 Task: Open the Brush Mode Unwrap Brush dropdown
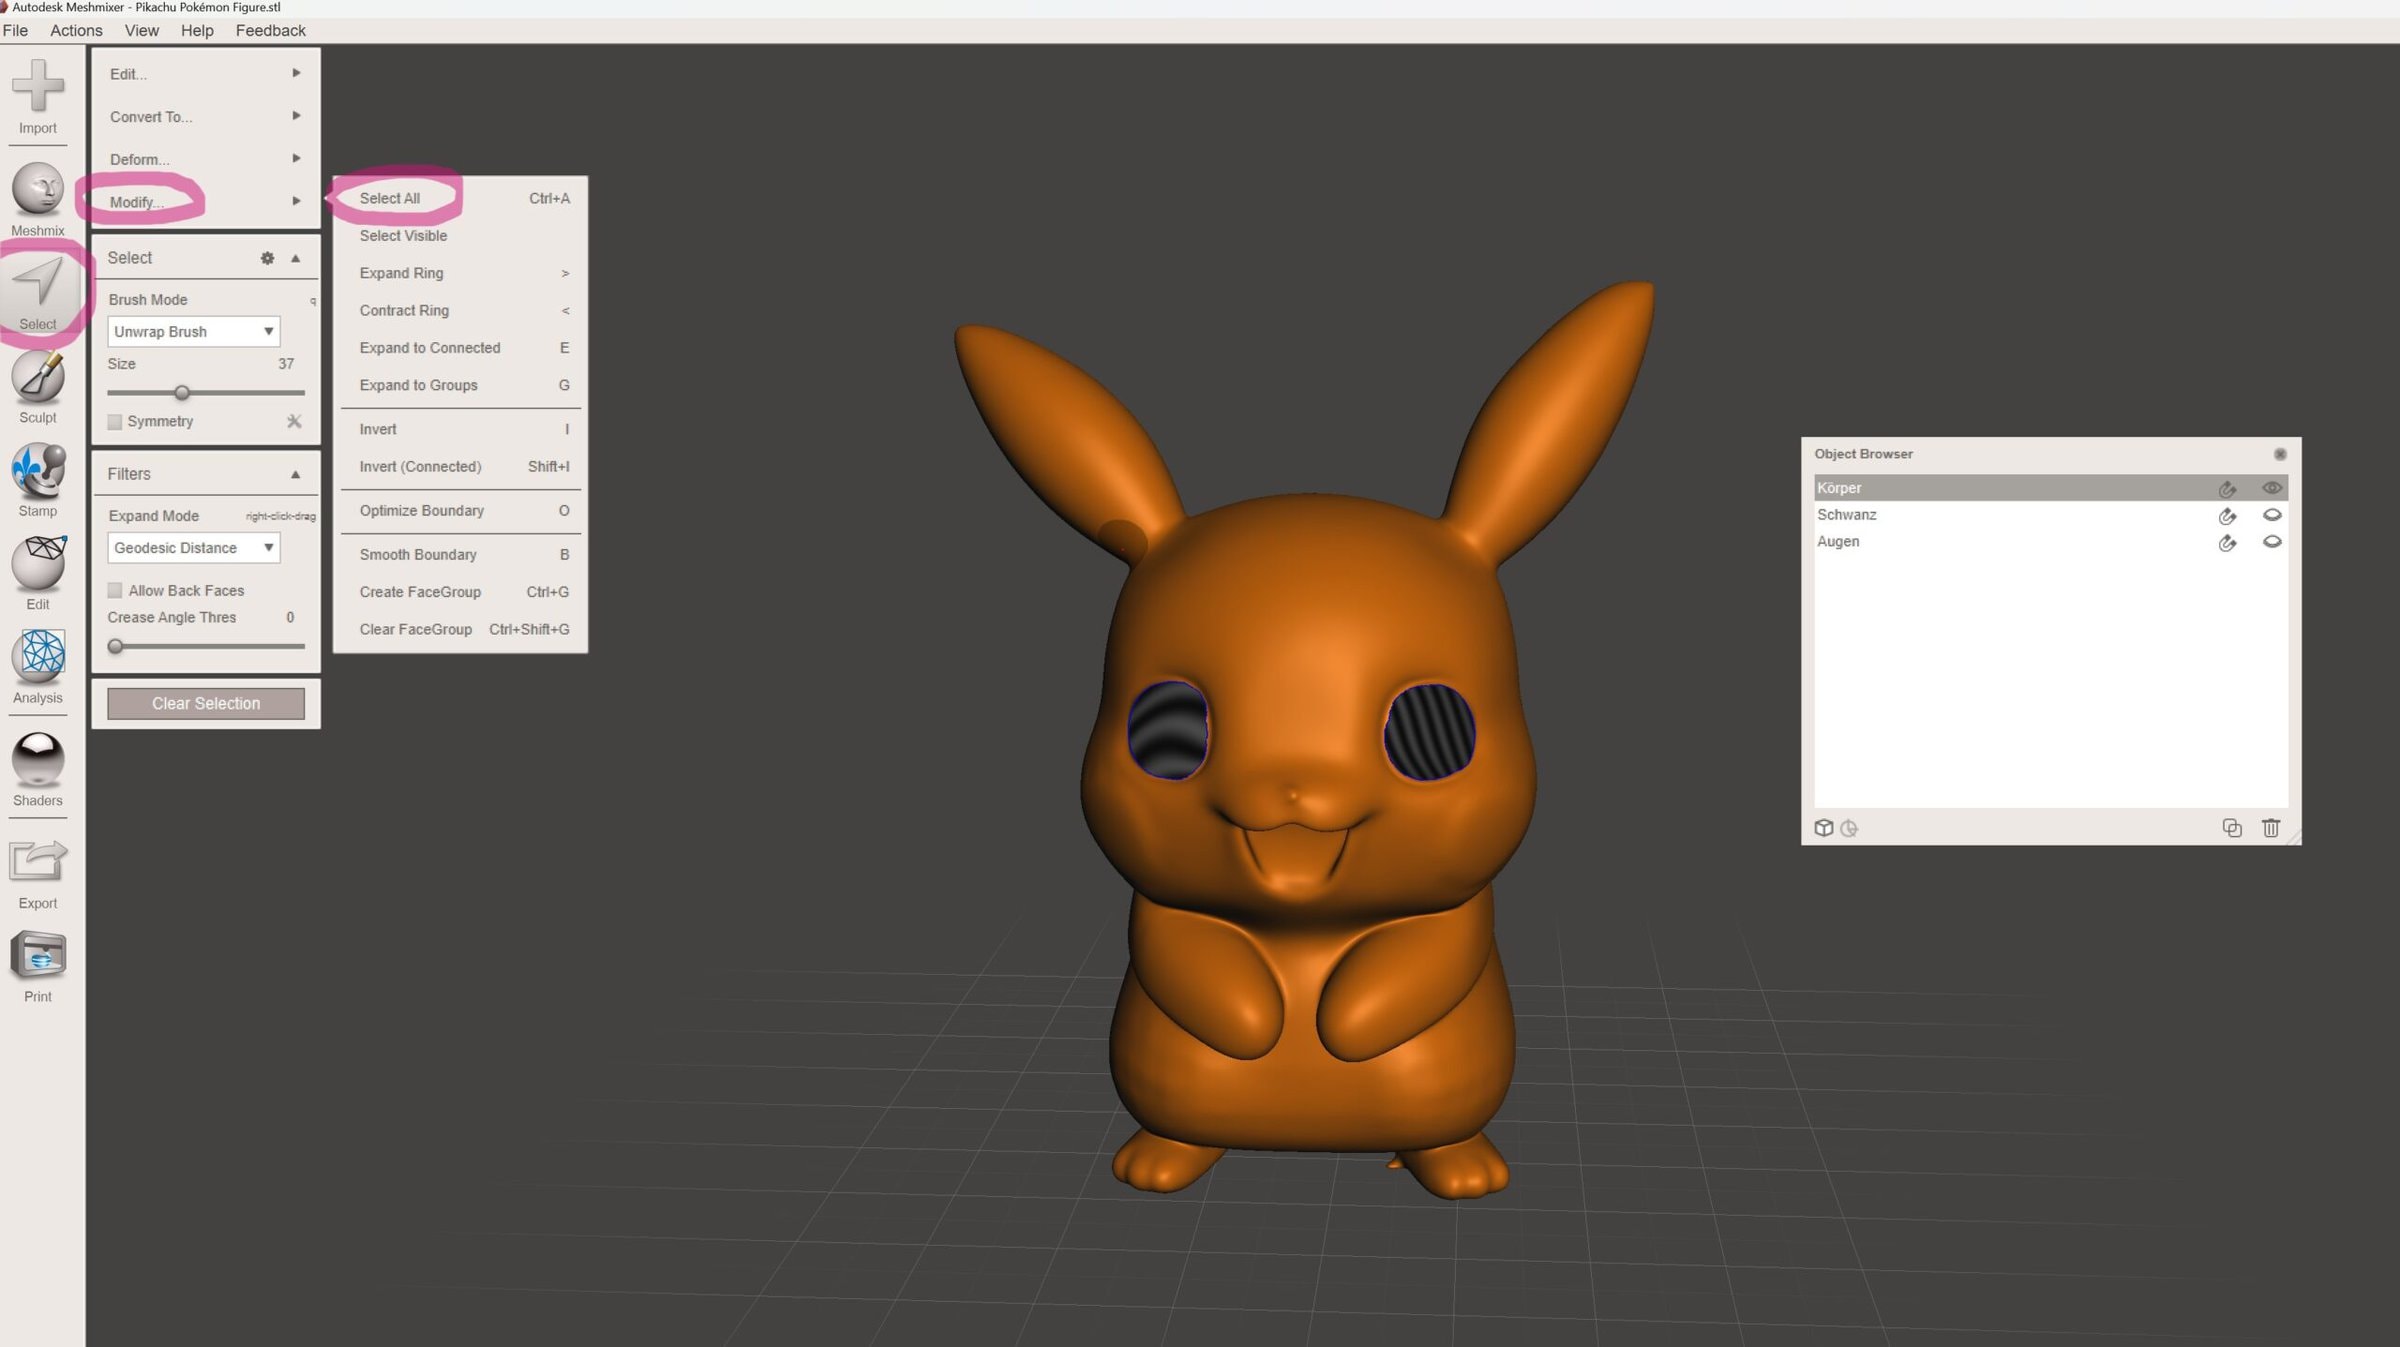coord(193,332)
